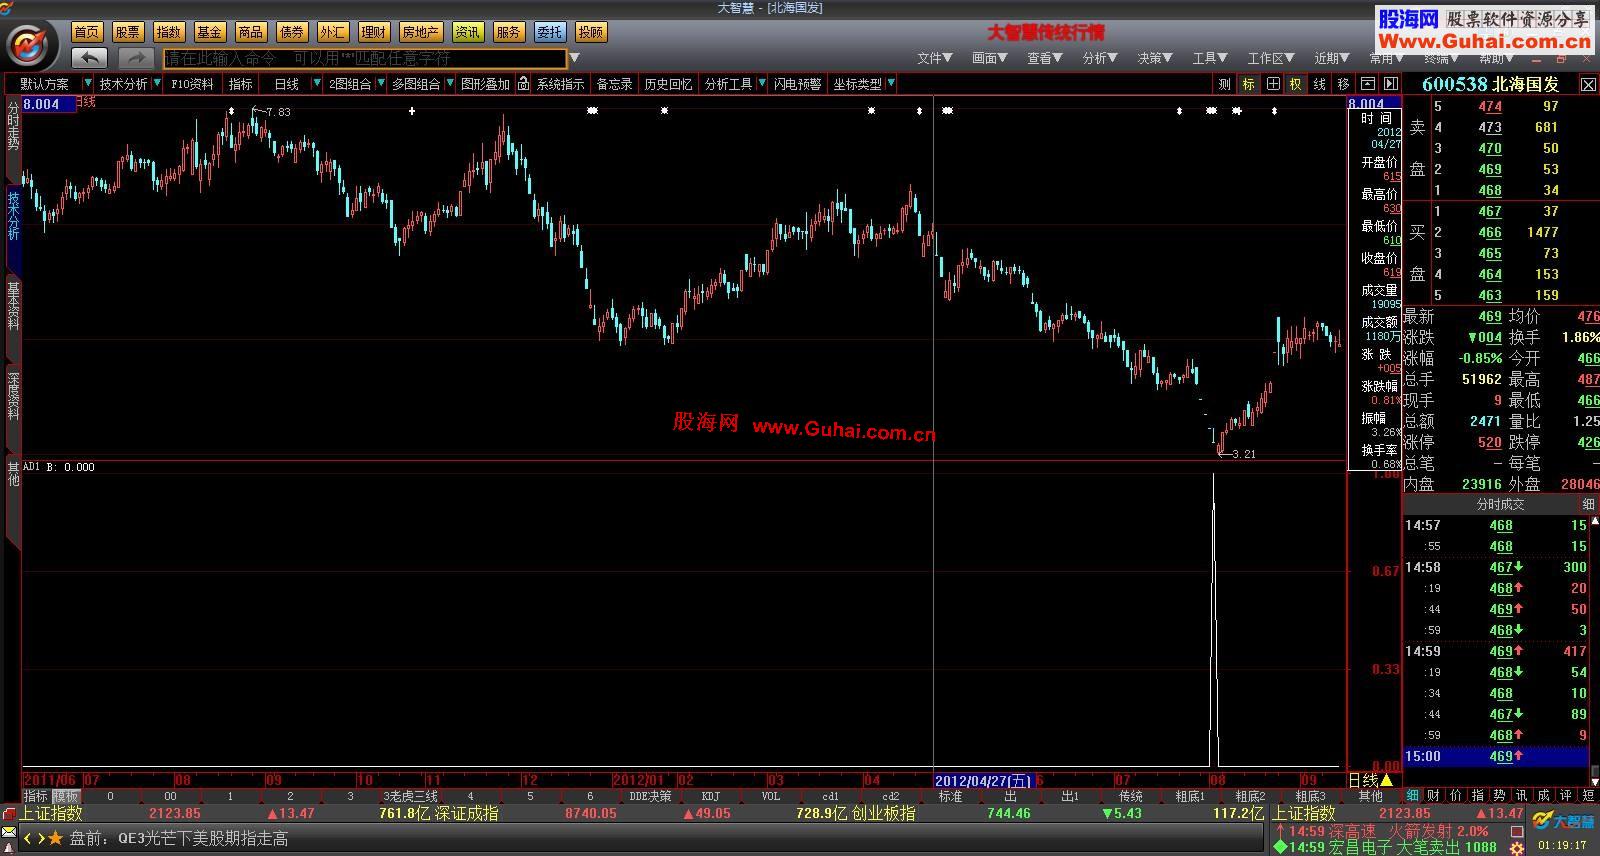This screenshot has width=1600, height=856.
Task: Click the next news right chevron
Action: click(41, 838)
